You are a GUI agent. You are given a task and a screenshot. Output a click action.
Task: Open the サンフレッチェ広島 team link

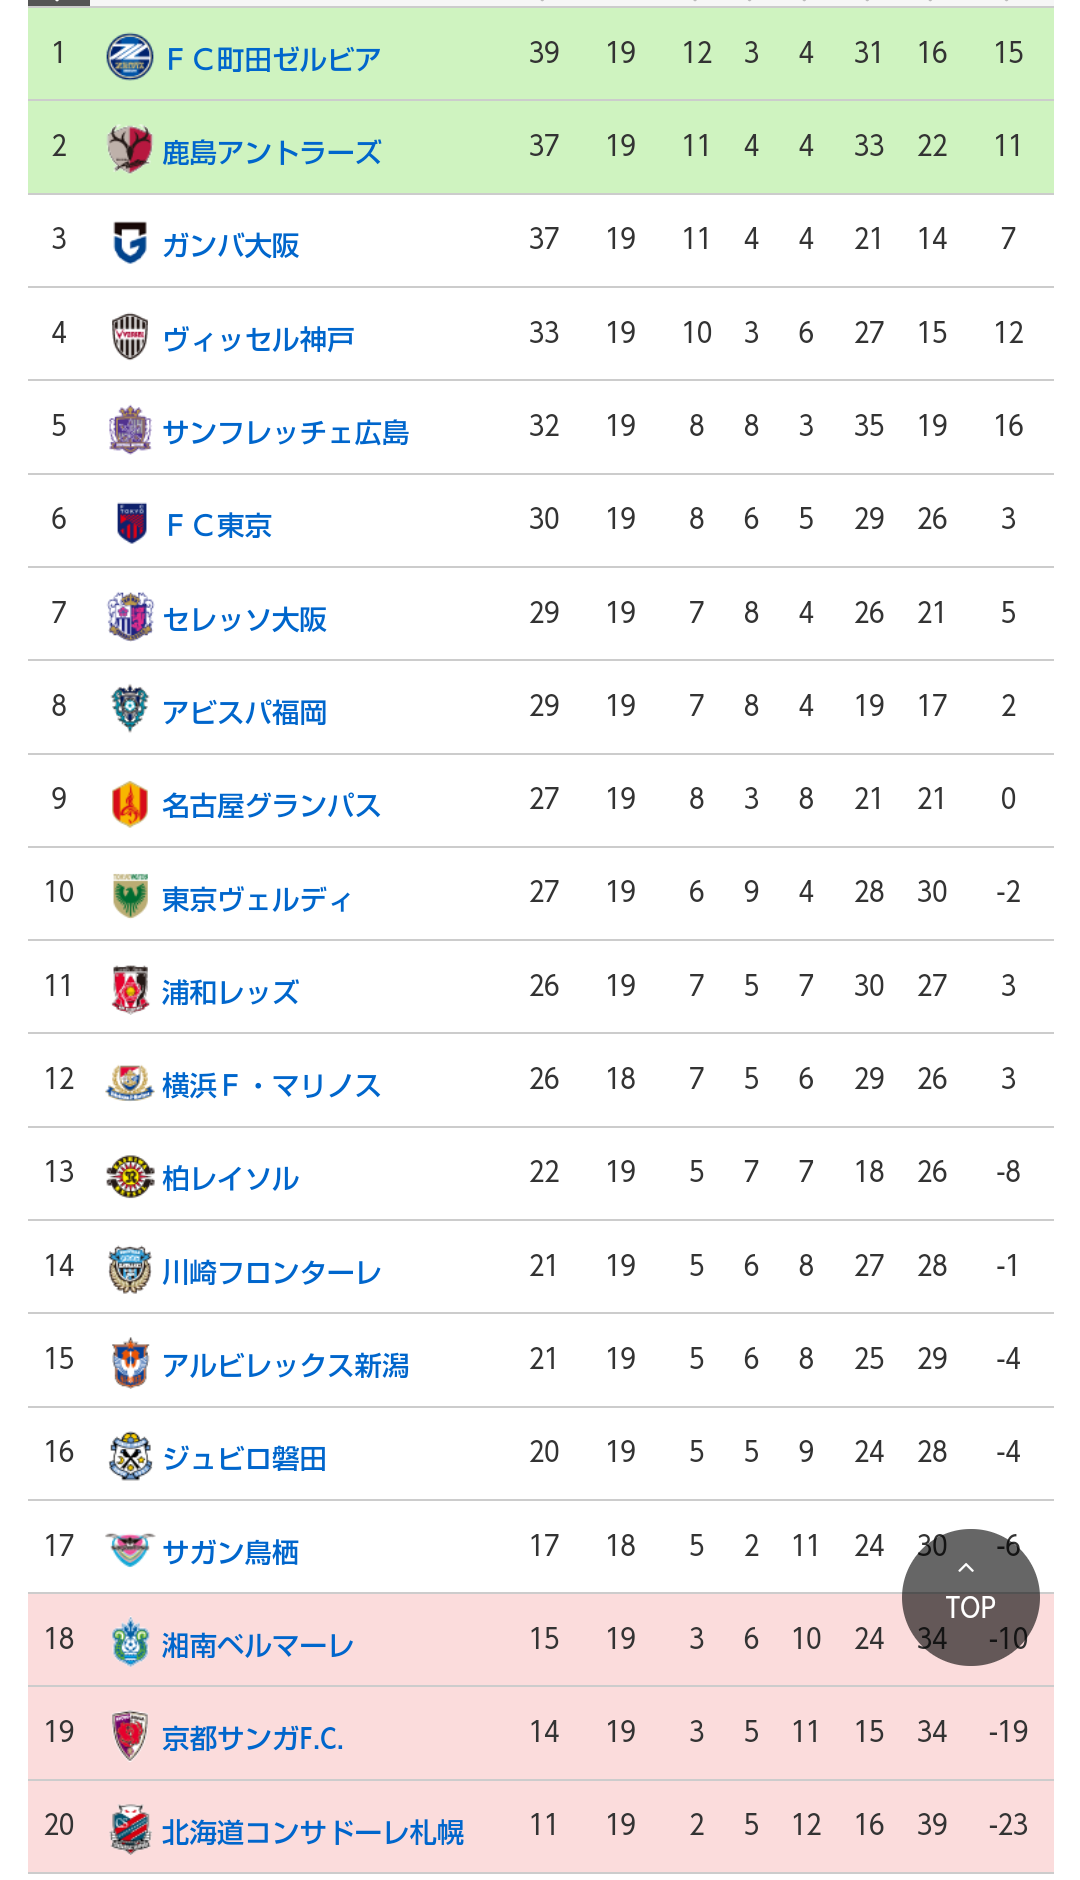285,432
